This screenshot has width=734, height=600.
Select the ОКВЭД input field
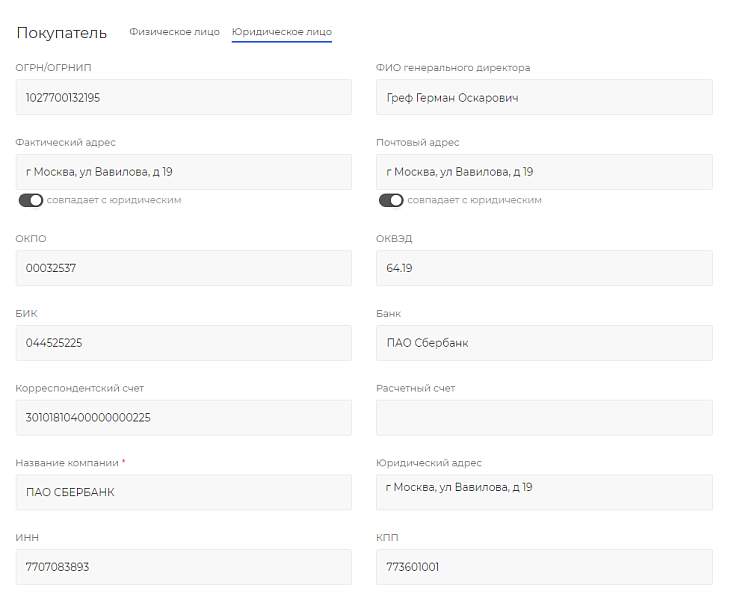[544, 268]
